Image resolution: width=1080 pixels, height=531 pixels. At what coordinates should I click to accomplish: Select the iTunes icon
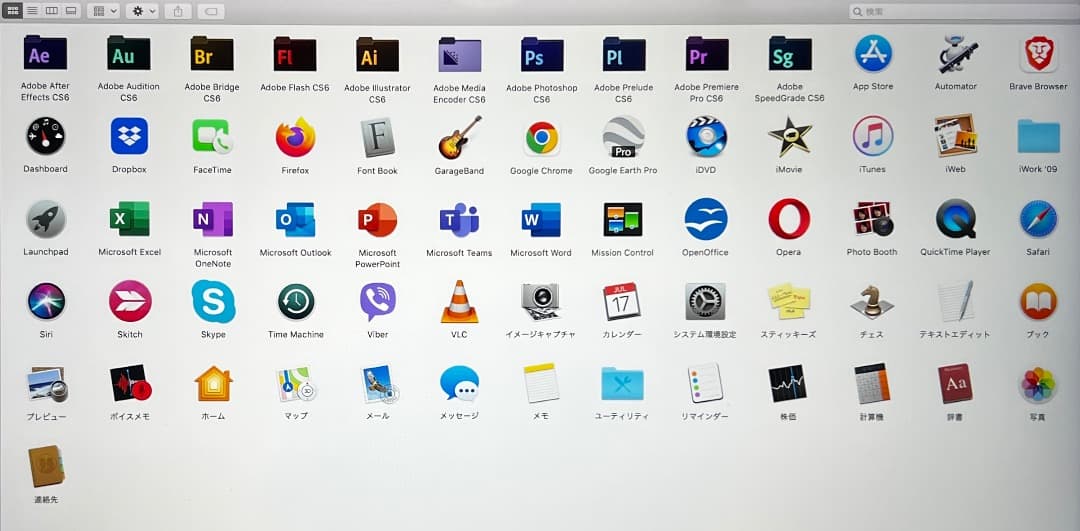click(873, 136)
